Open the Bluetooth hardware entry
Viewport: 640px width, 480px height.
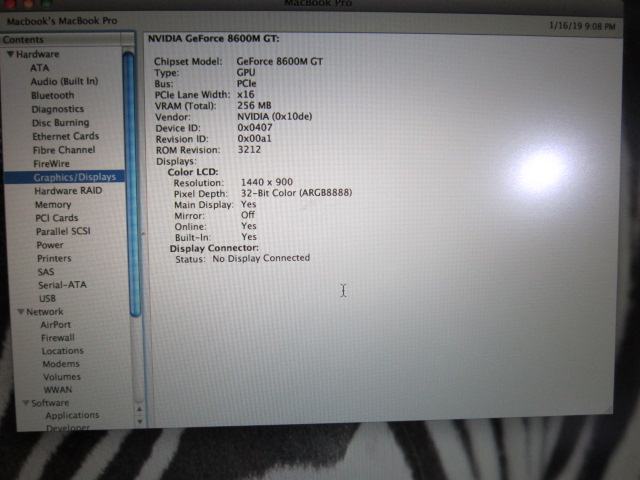(53, 95)
